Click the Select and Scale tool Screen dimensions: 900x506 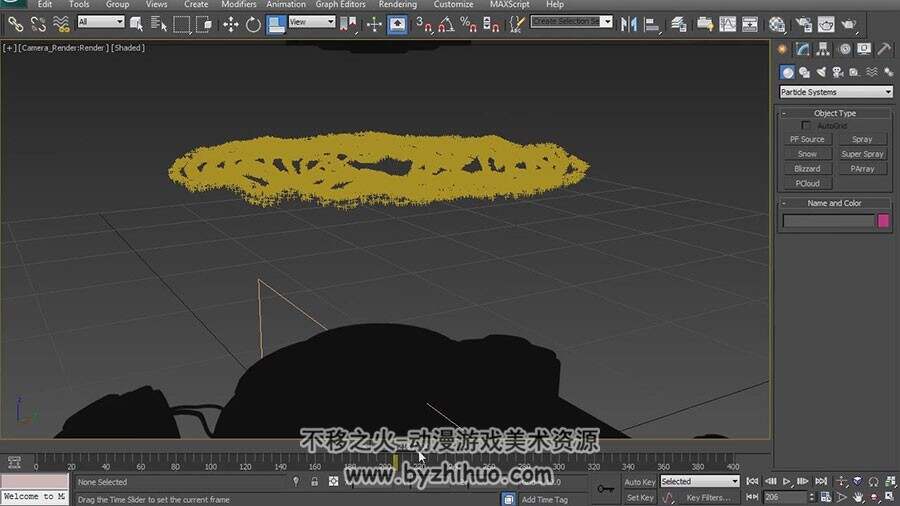[x=276, y=24]
